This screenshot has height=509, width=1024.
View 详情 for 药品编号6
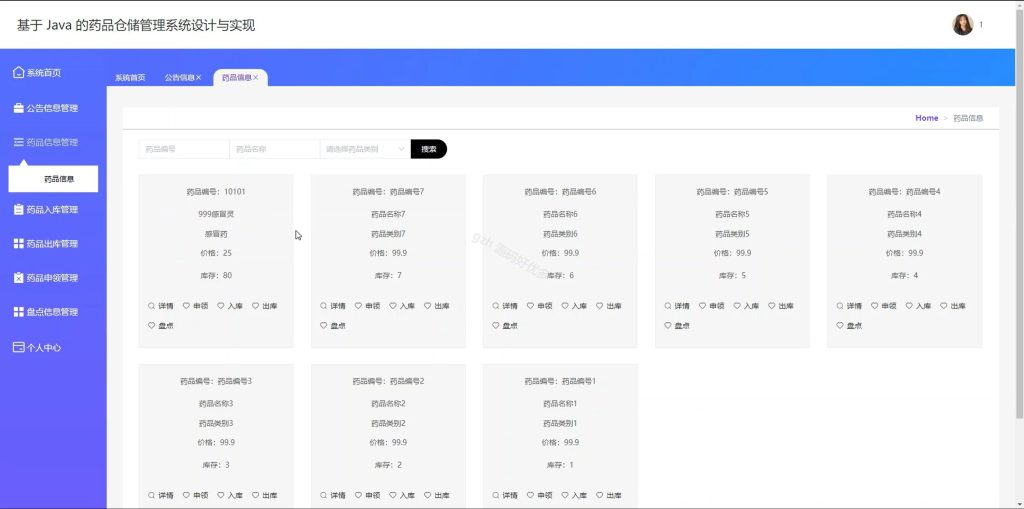505,306
